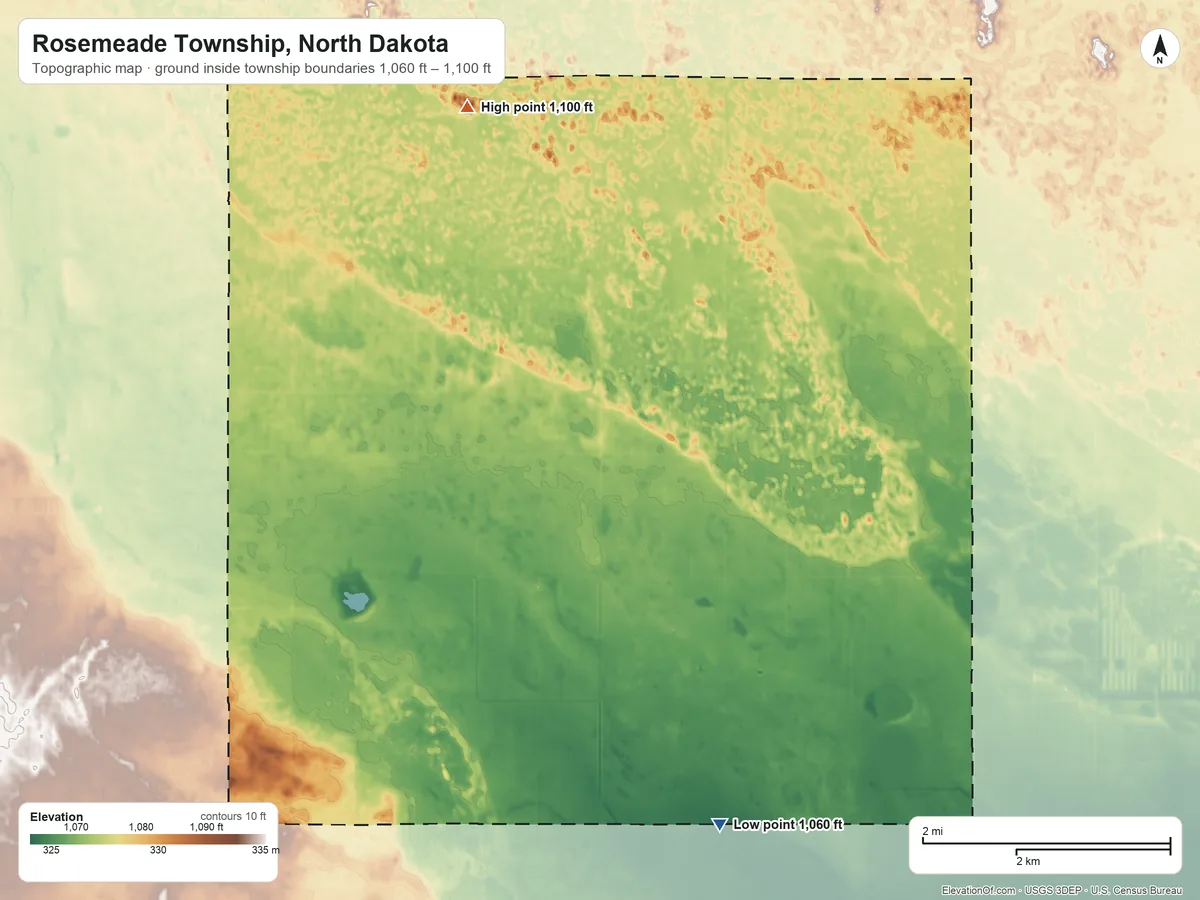Screen dimensions: 1200x900
Task: Click the "330" metre legend value
Action: point(158,851)
